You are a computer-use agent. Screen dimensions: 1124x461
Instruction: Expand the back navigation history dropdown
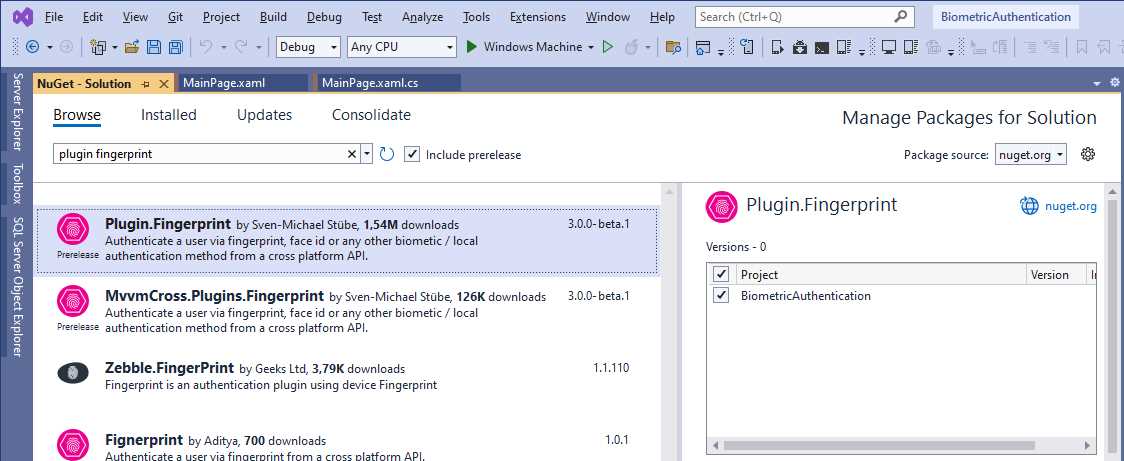click(50, 47)
